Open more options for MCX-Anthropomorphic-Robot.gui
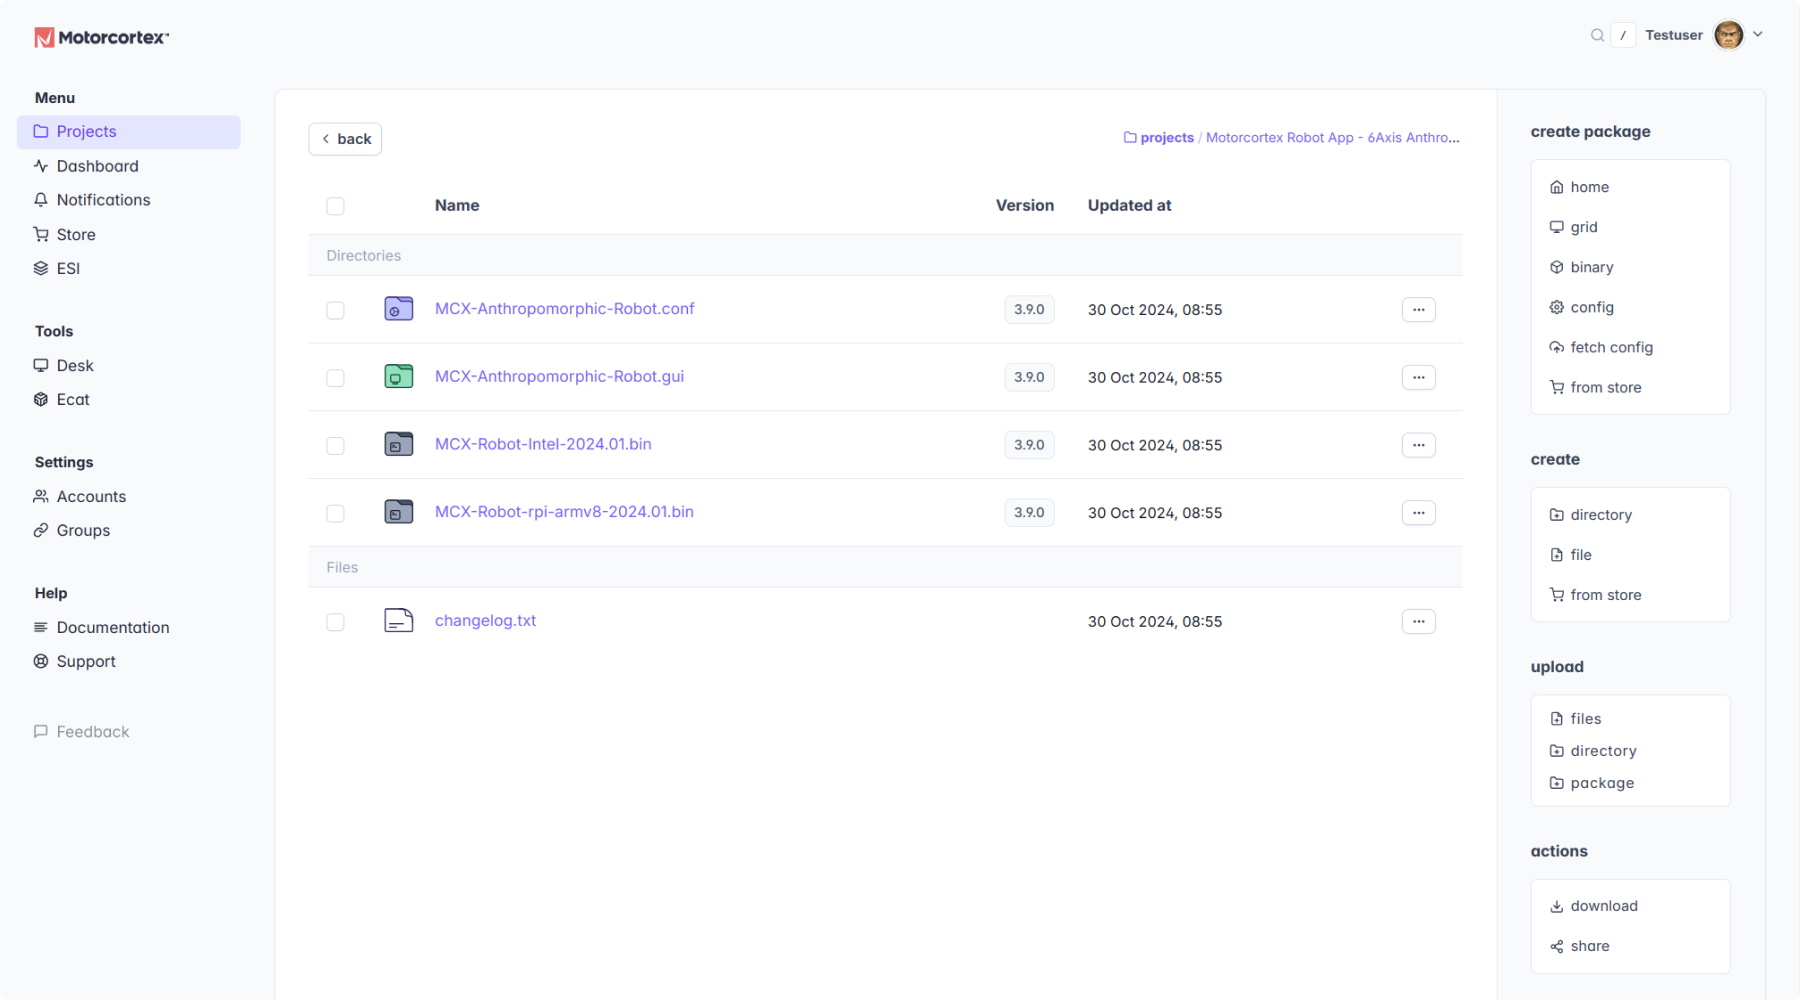 tap(1418, 377)
